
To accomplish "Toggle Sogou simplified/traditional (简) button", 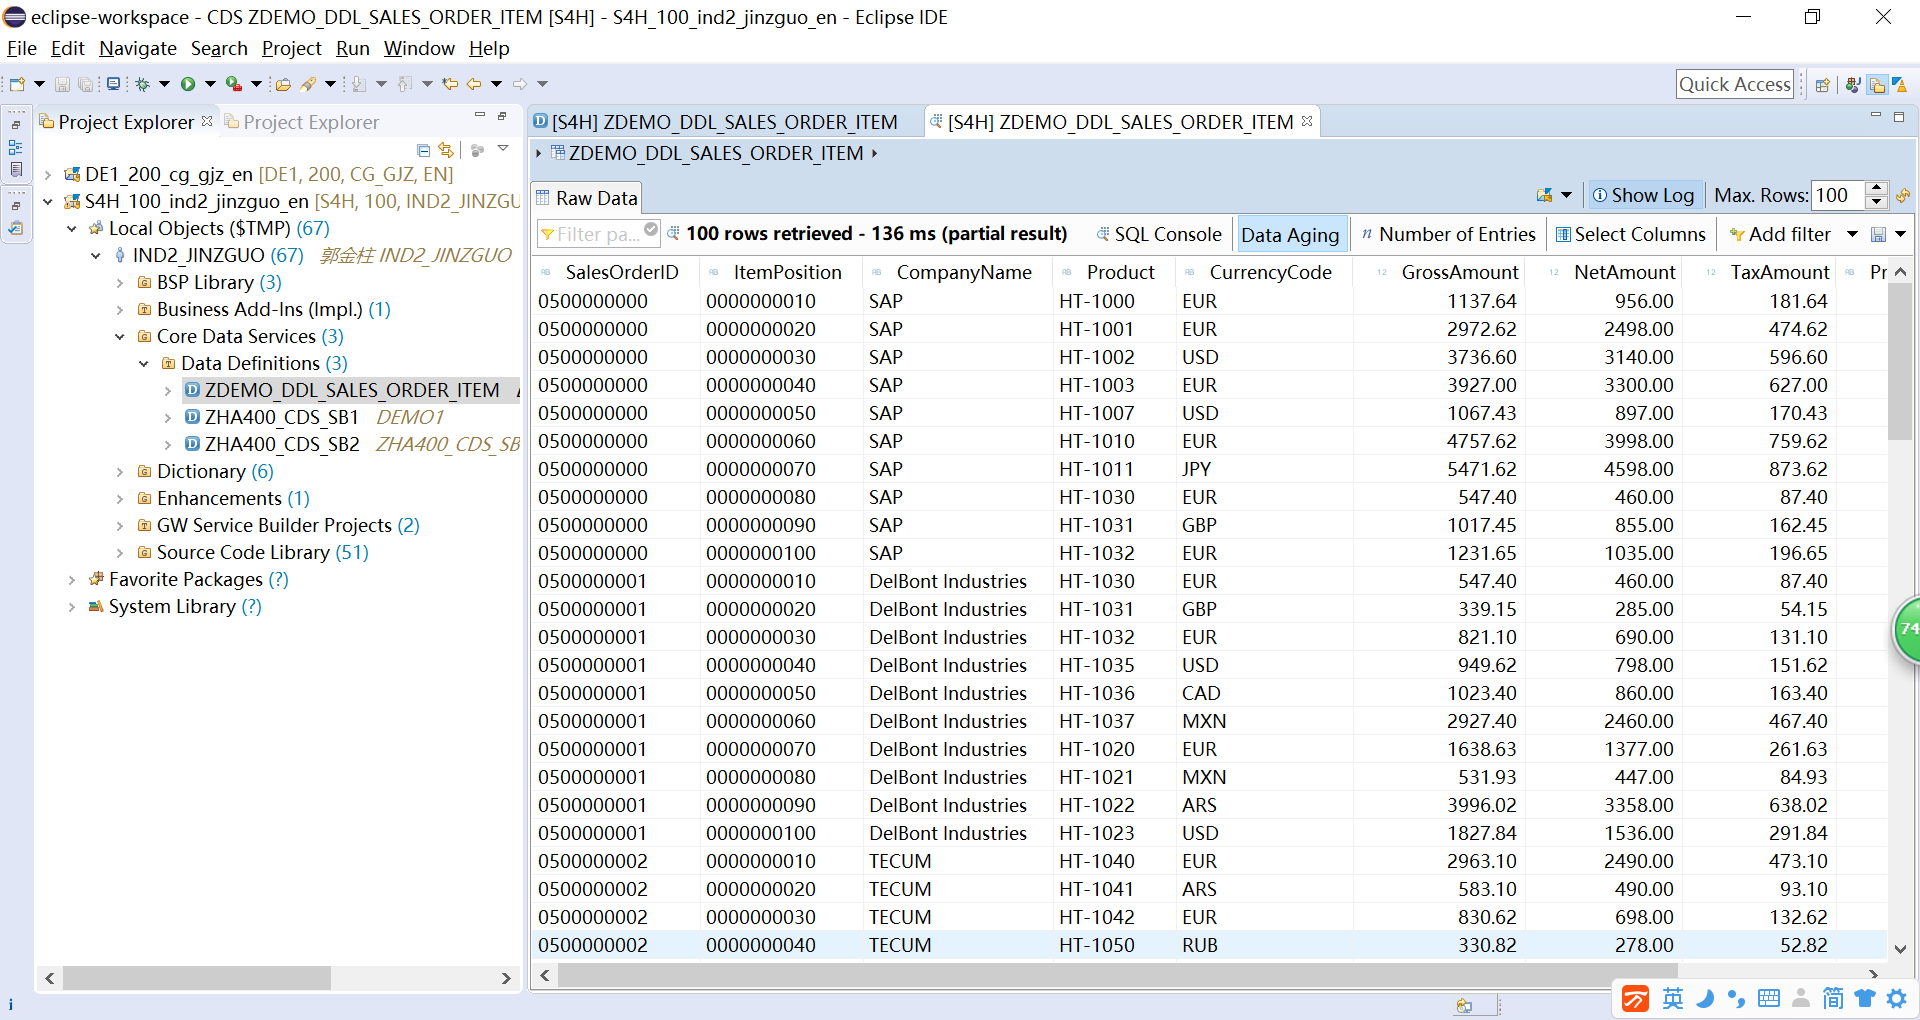I will click(1833, 998).
